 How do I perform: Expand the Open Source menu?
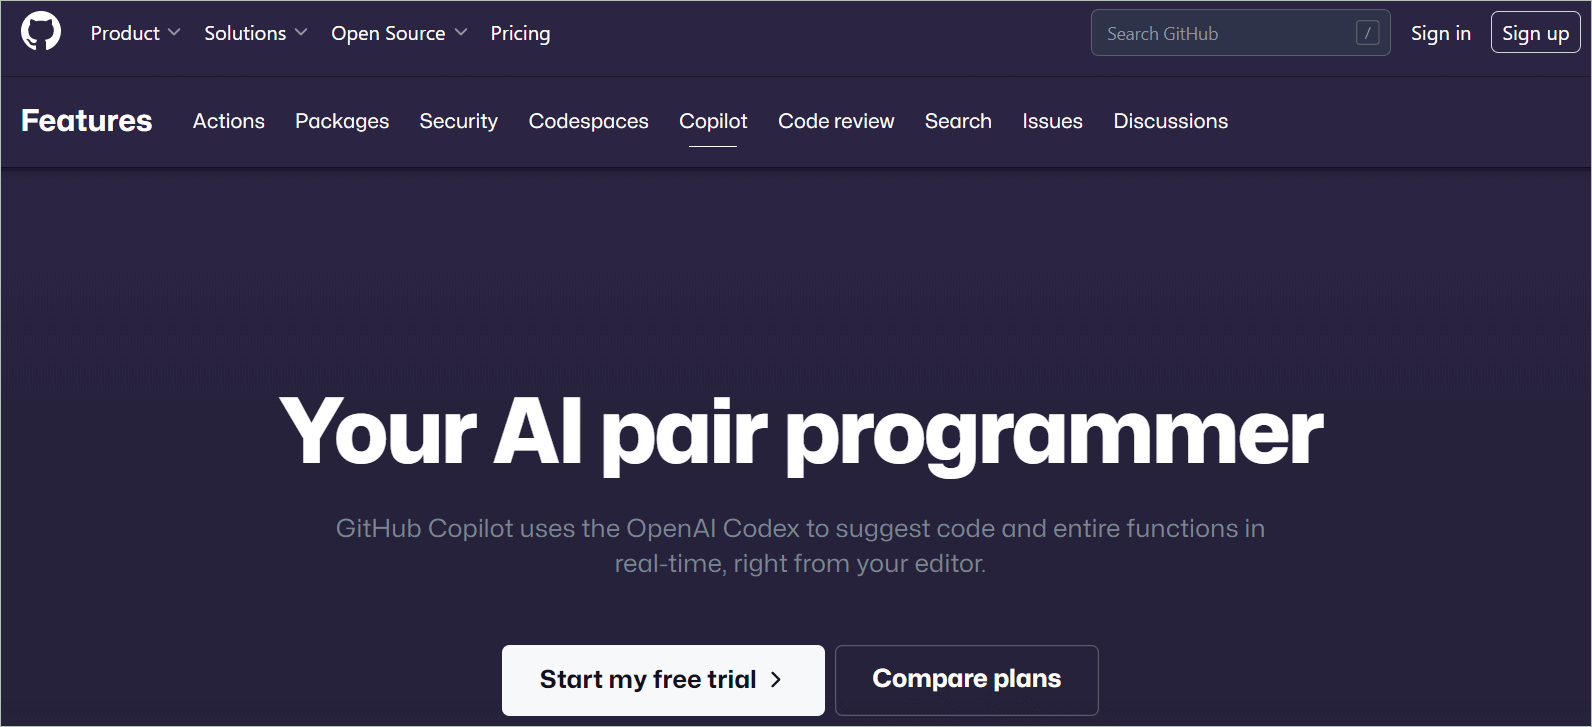[399, 33]
